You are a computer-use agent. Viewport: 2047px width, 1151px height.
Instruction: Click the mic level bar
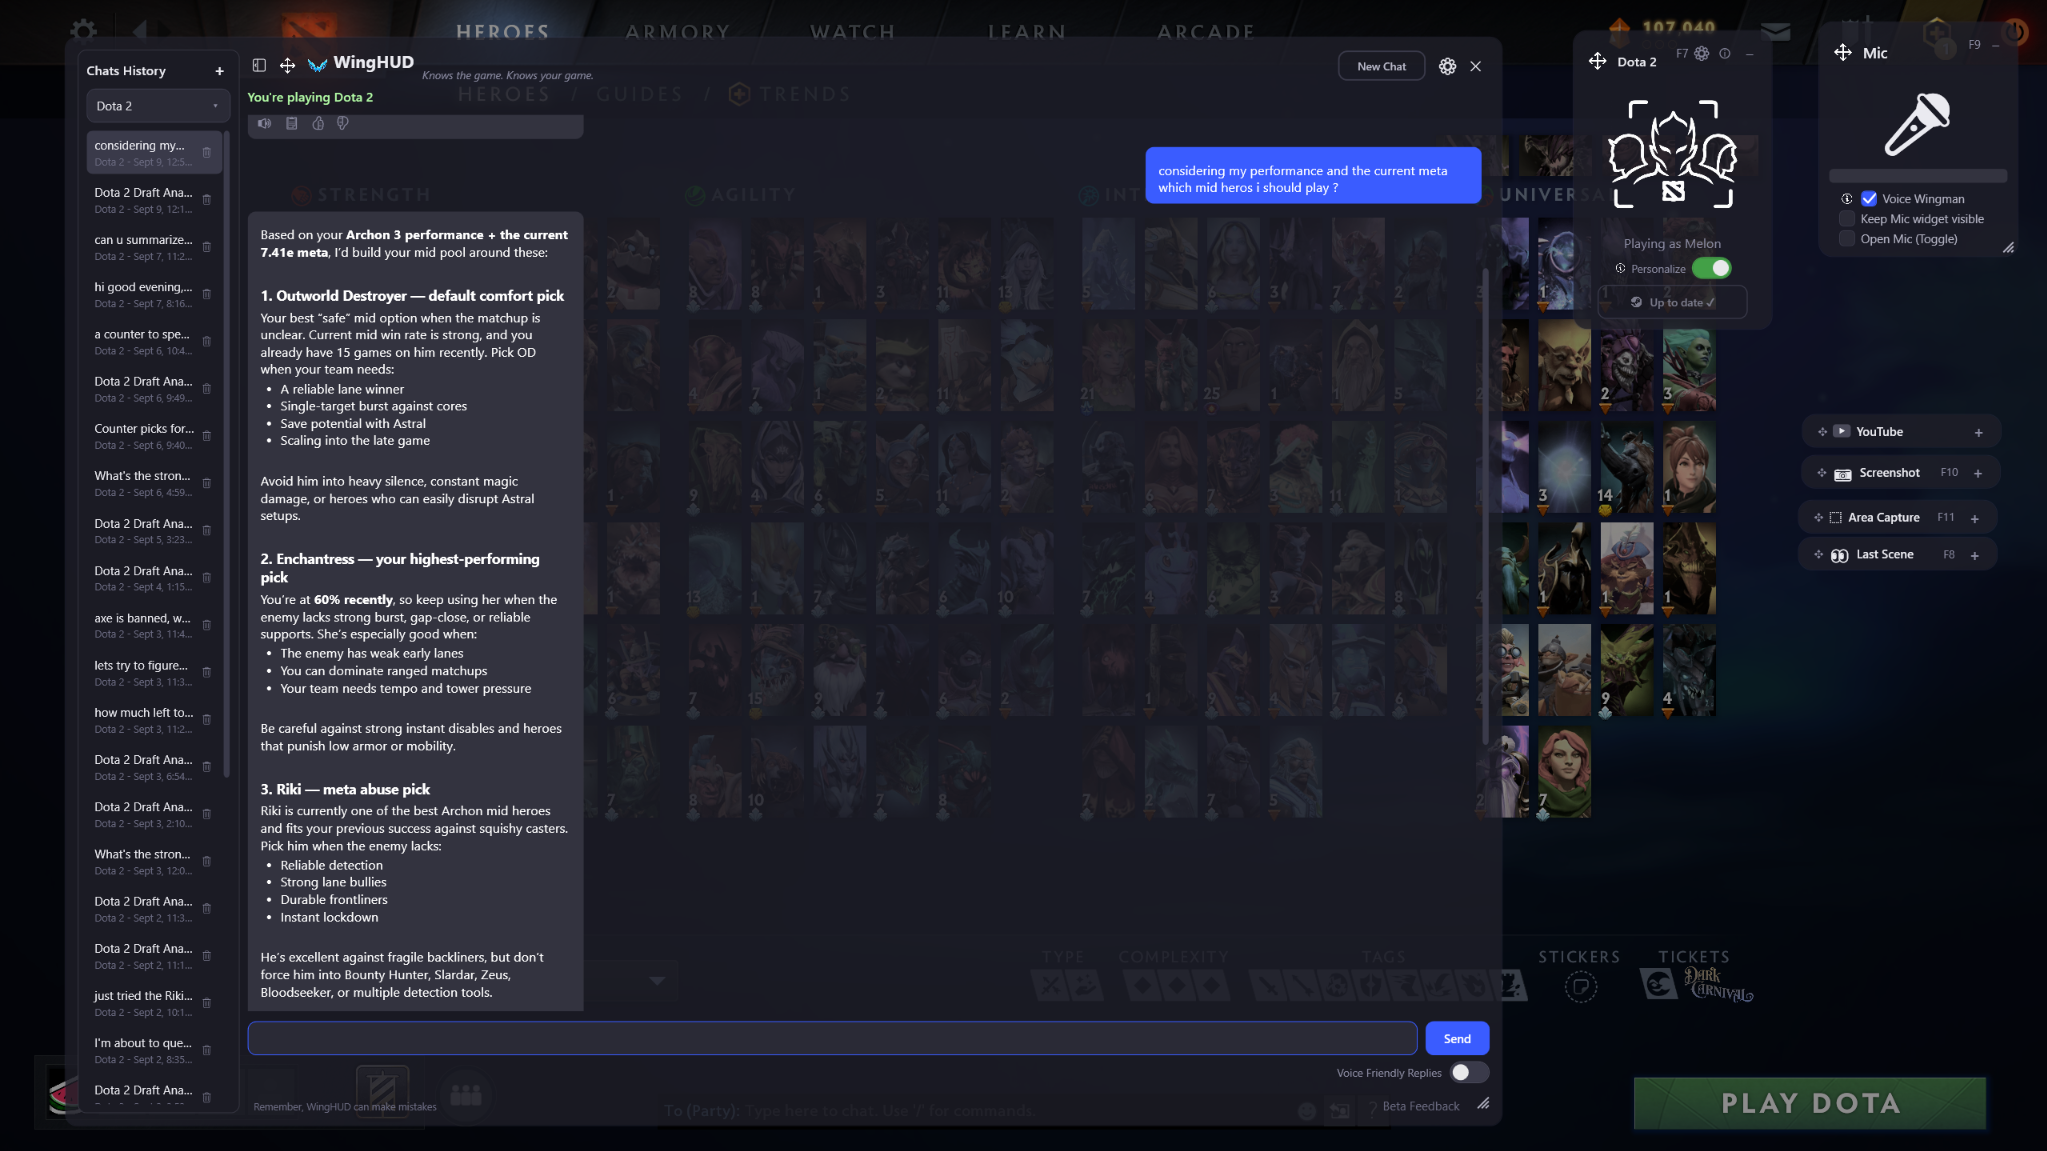[1917, 176]
